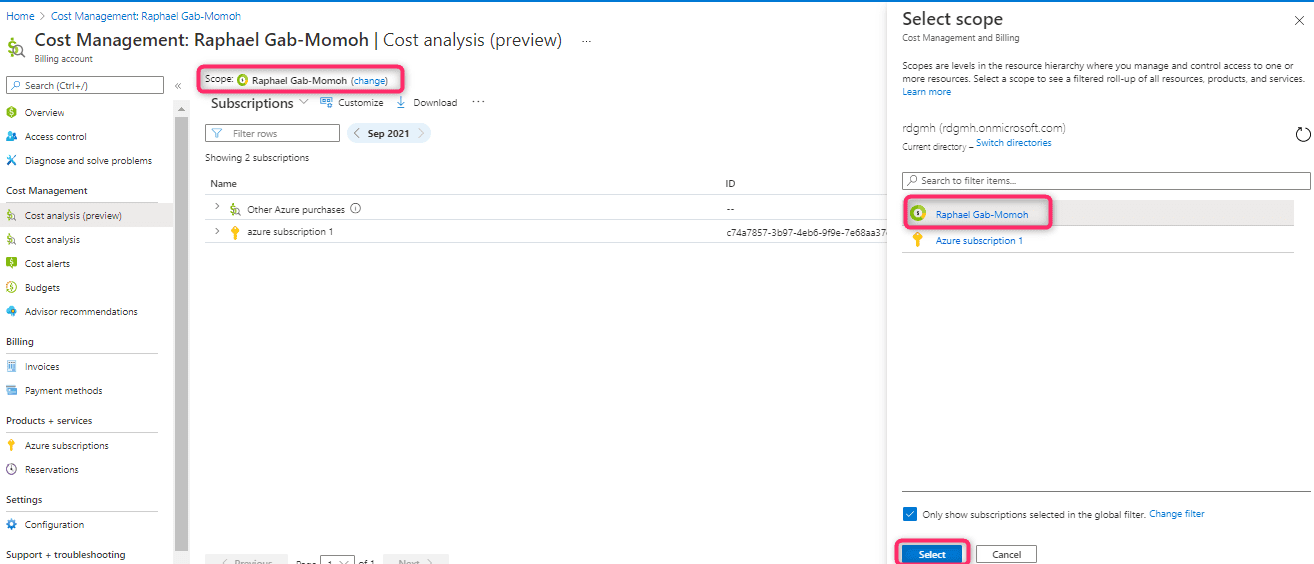Open Diagnose and solve problems
1314x564 pixels.
click(88, 161)
